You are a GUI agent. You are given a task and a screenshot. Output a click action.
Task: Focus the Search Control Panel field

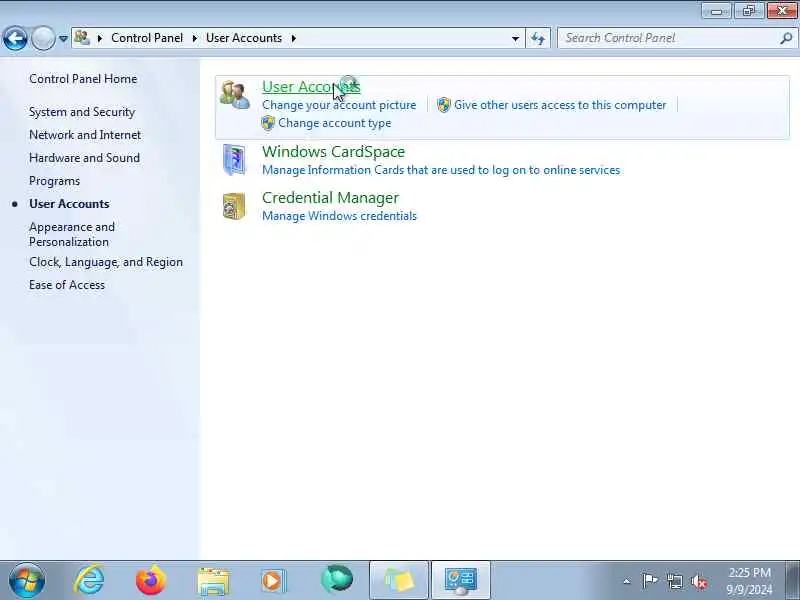[668, 38]
